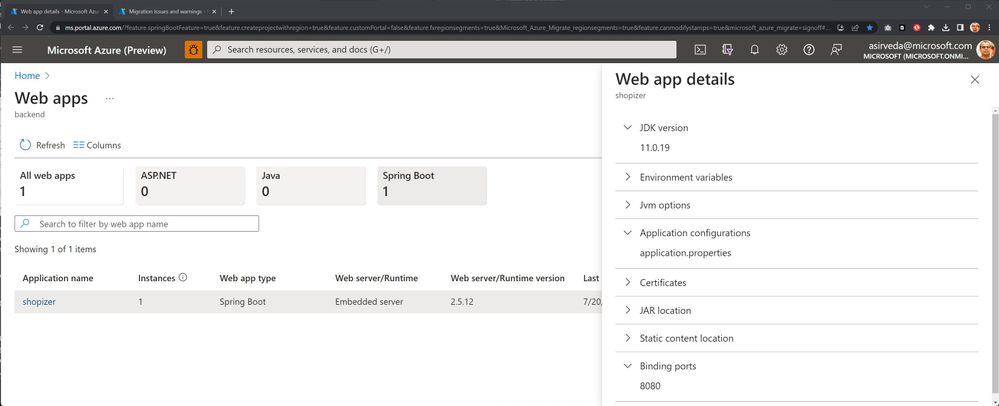999x406 pixels.
Task: Select the All web apps filter card
Action: (69, 185)
